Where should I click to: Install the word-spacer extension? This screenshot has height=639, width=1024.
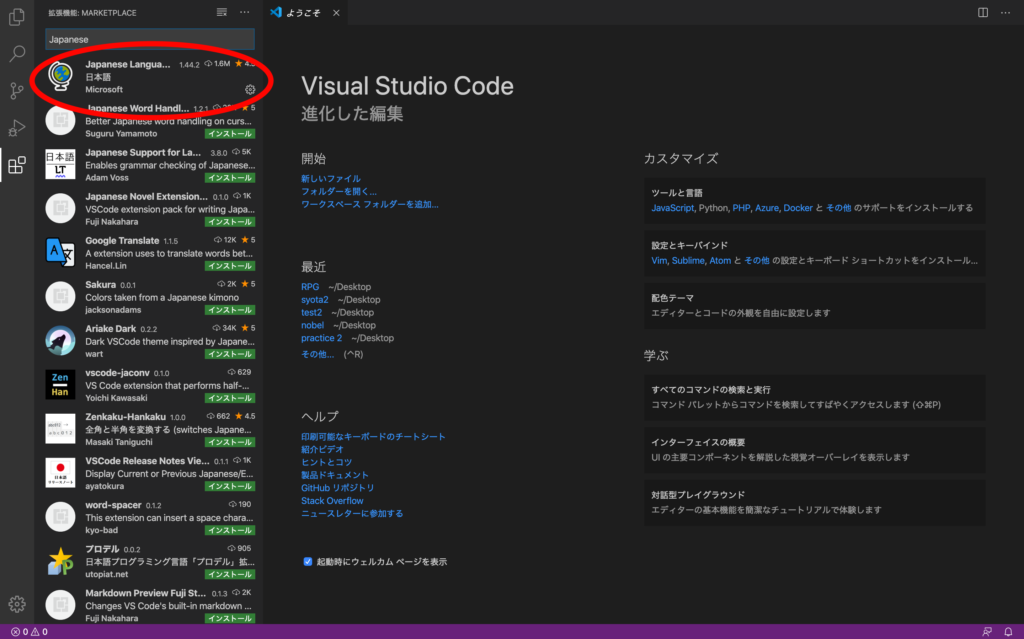coord(230,531)
